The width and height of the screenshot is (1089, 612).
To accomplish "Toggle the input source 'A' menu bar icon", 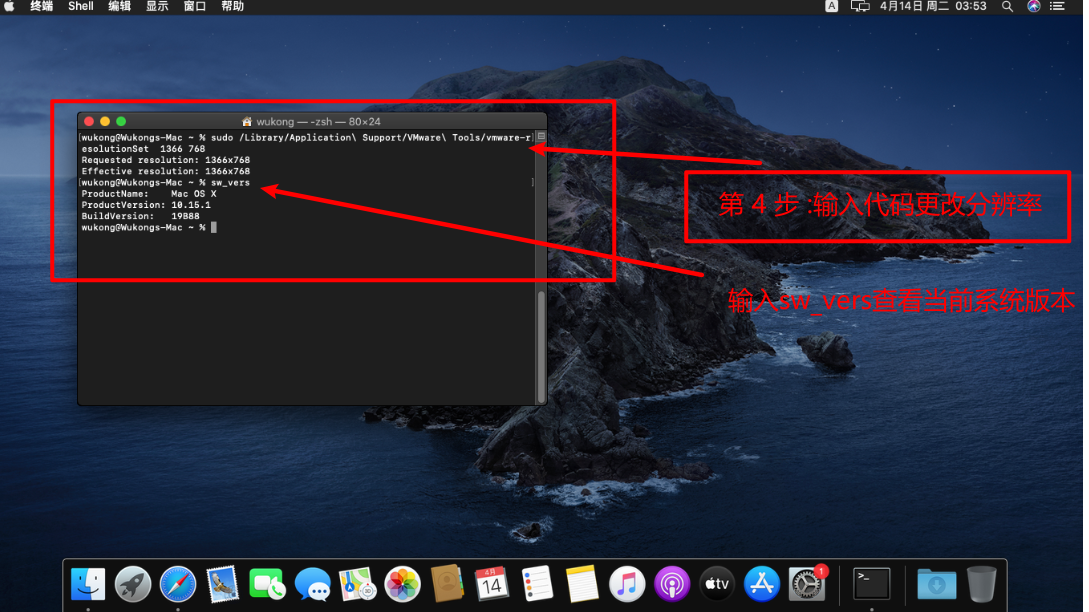I will pos(832,6).
